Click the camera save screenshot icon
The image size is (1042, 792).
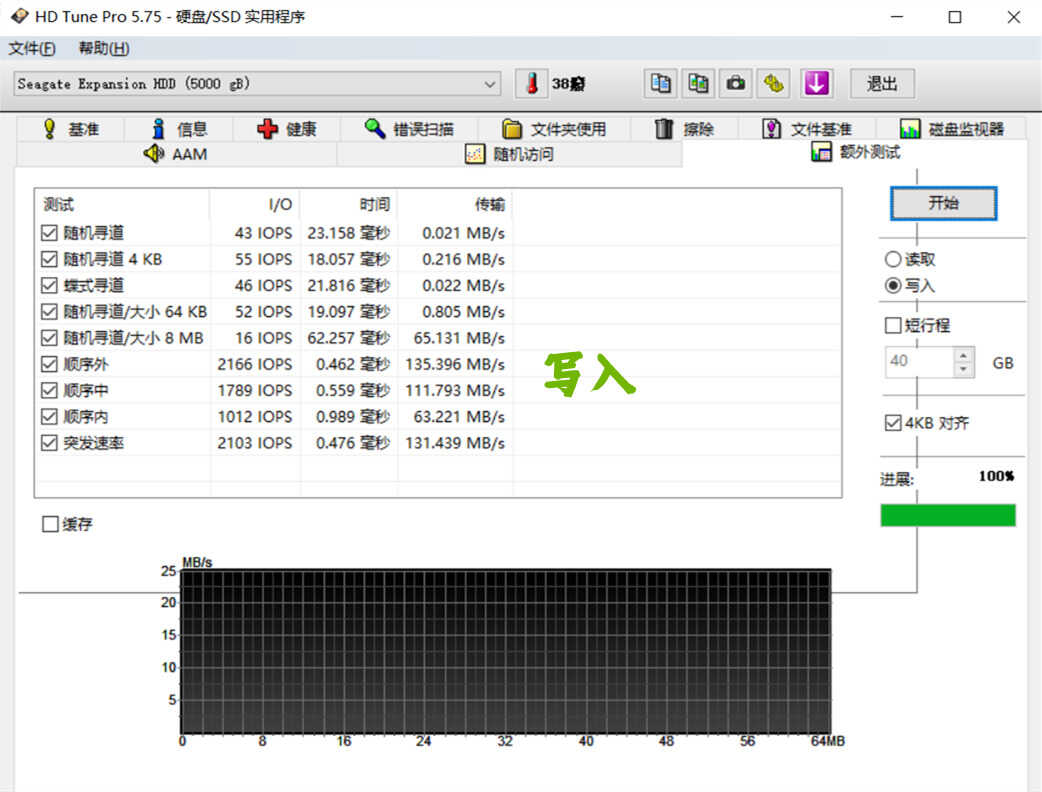coord(736,84)
